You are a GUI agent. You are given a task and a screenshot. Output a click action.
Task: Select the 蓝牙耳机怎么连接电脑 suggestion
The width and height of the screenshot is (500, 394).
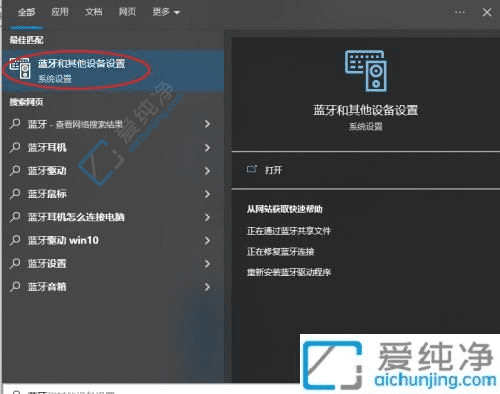(113, 217)
